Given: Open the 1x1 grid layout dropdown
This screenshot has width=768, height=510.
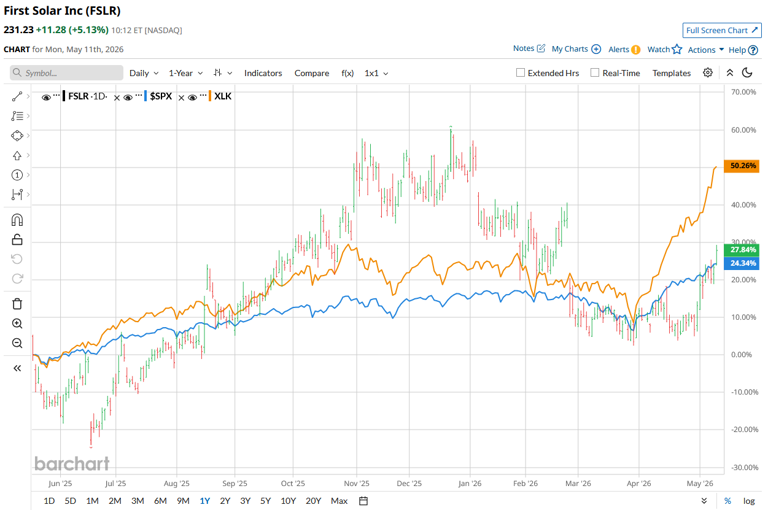Looking at the screenshot, I should pos(376,73).
